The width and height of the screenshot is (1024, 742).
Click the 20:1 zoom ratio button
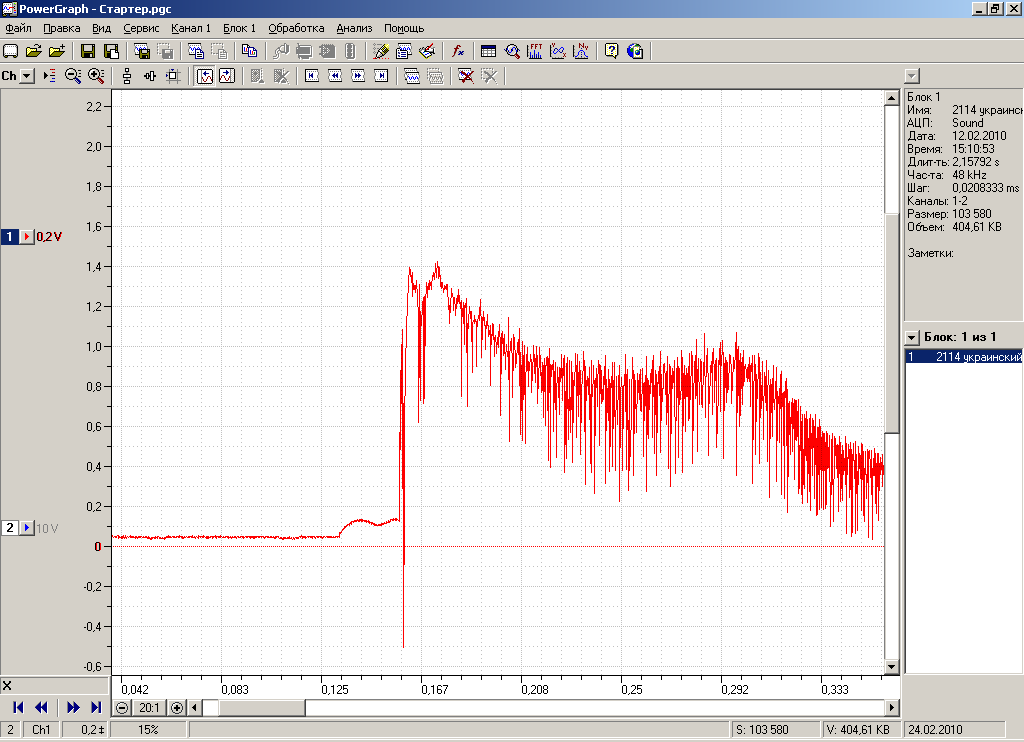point(149,707)
